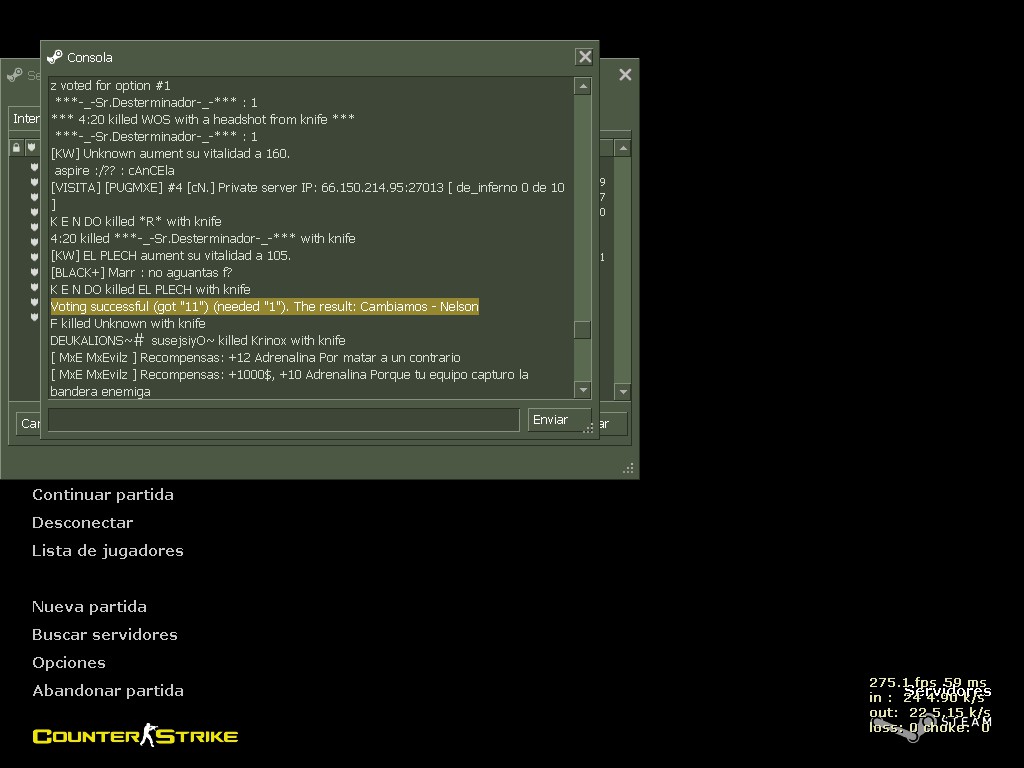The image size is (1024, 768).
Task: Click the console scrollbar thumb
Action: 583,330
